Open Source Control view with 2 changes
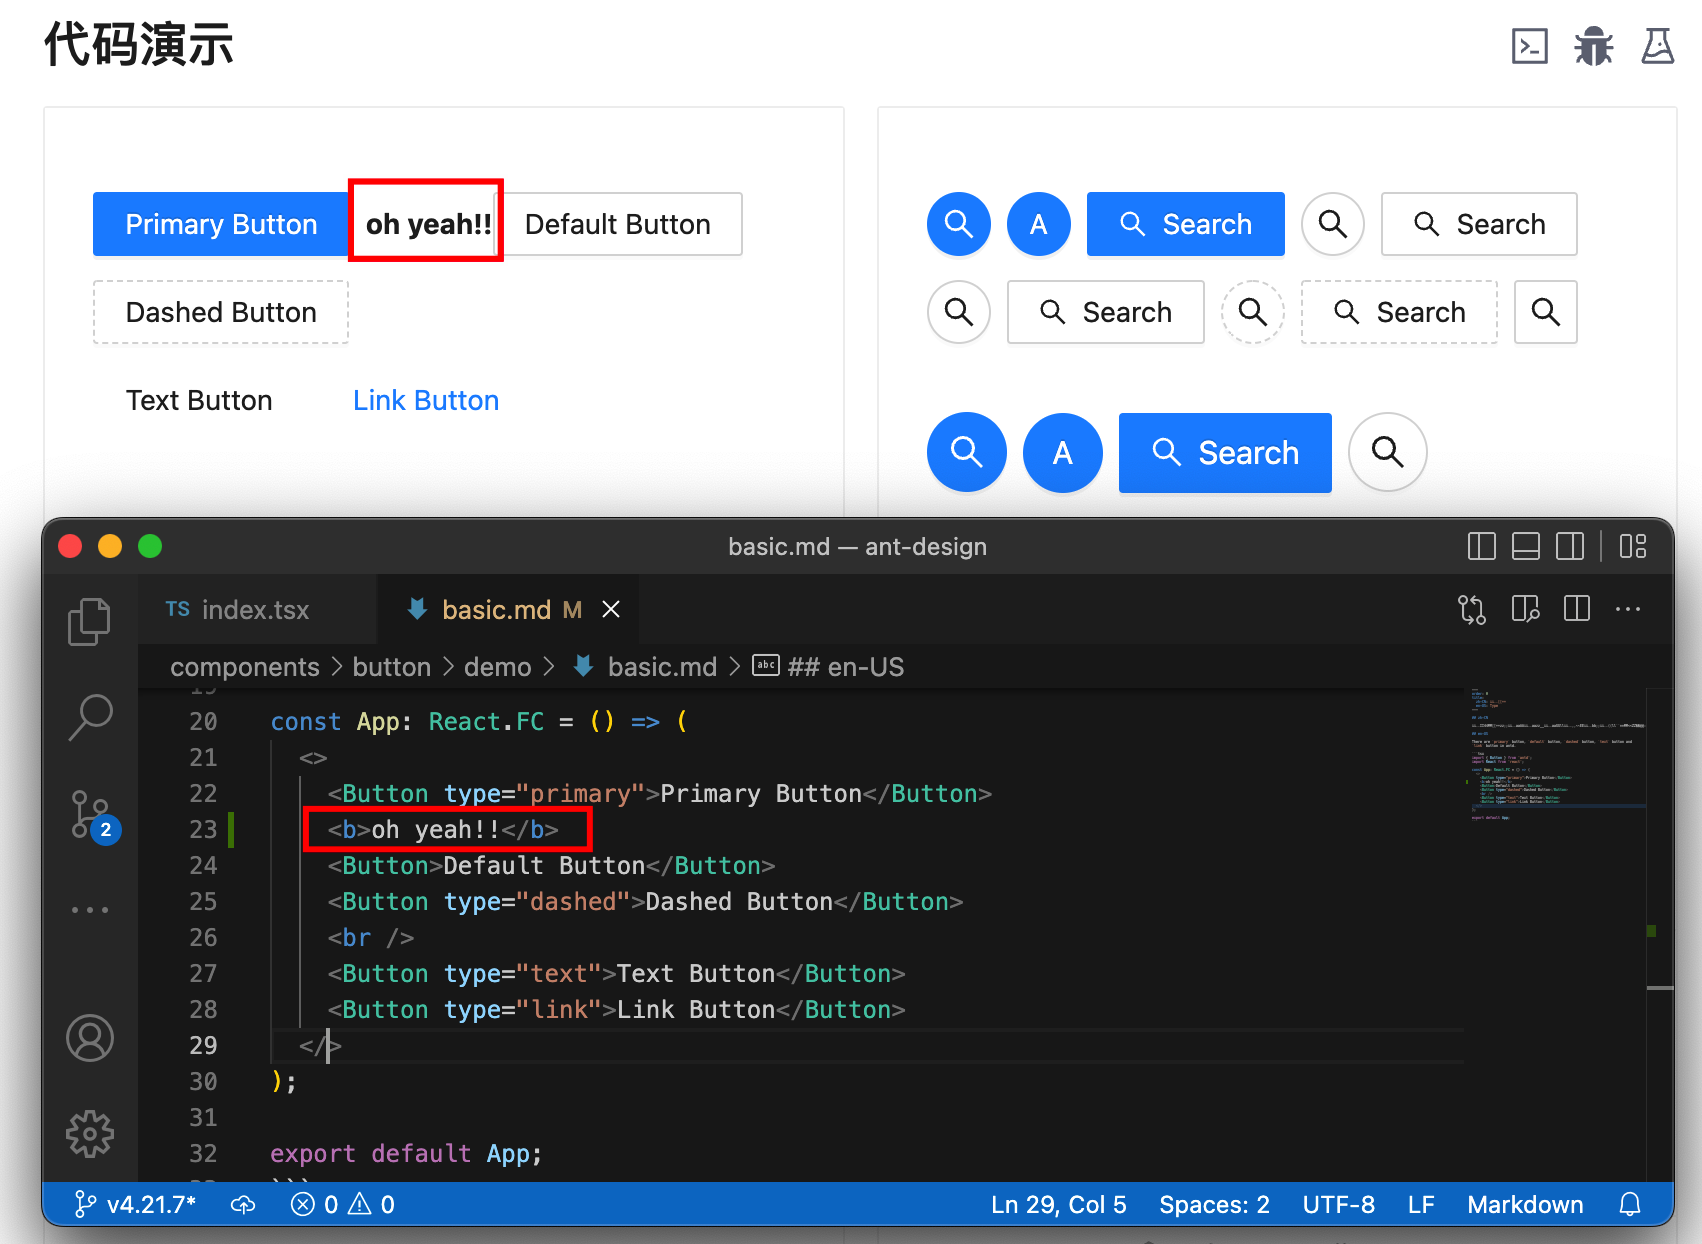1702x1244 pixels. [x=91, y=814]
